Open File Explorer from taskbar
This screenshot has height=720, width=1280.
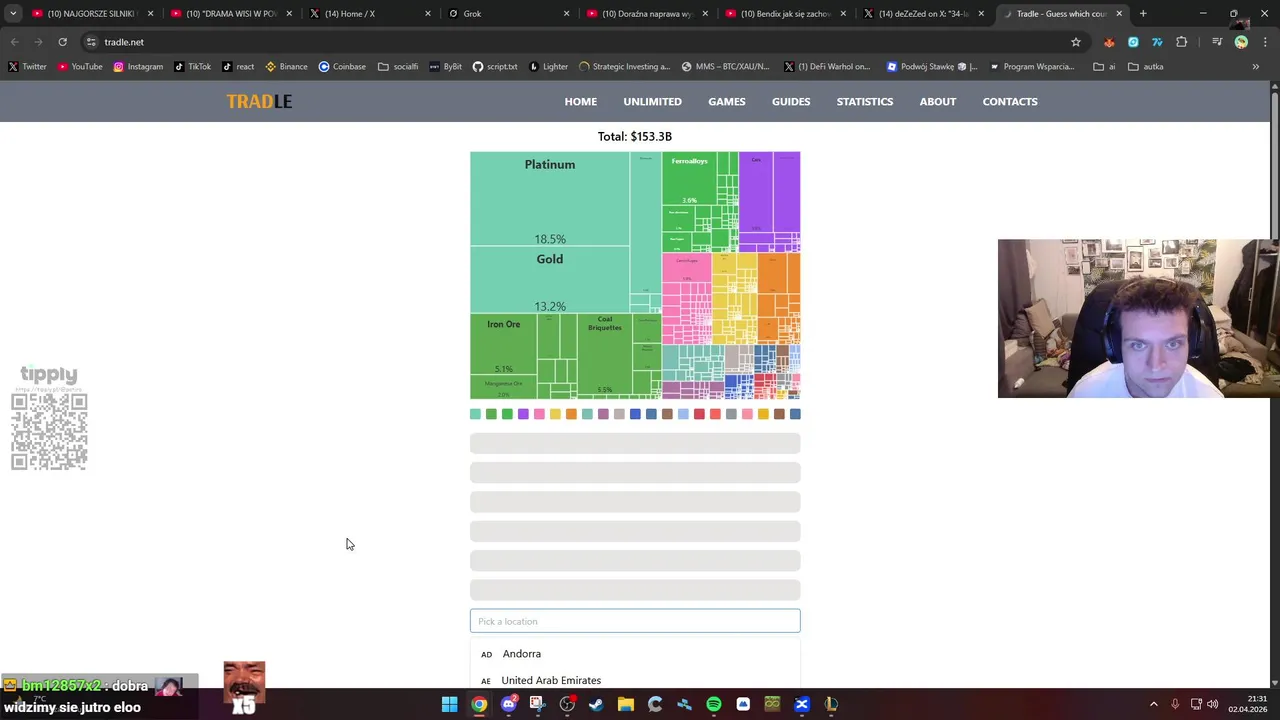point(625,705)
